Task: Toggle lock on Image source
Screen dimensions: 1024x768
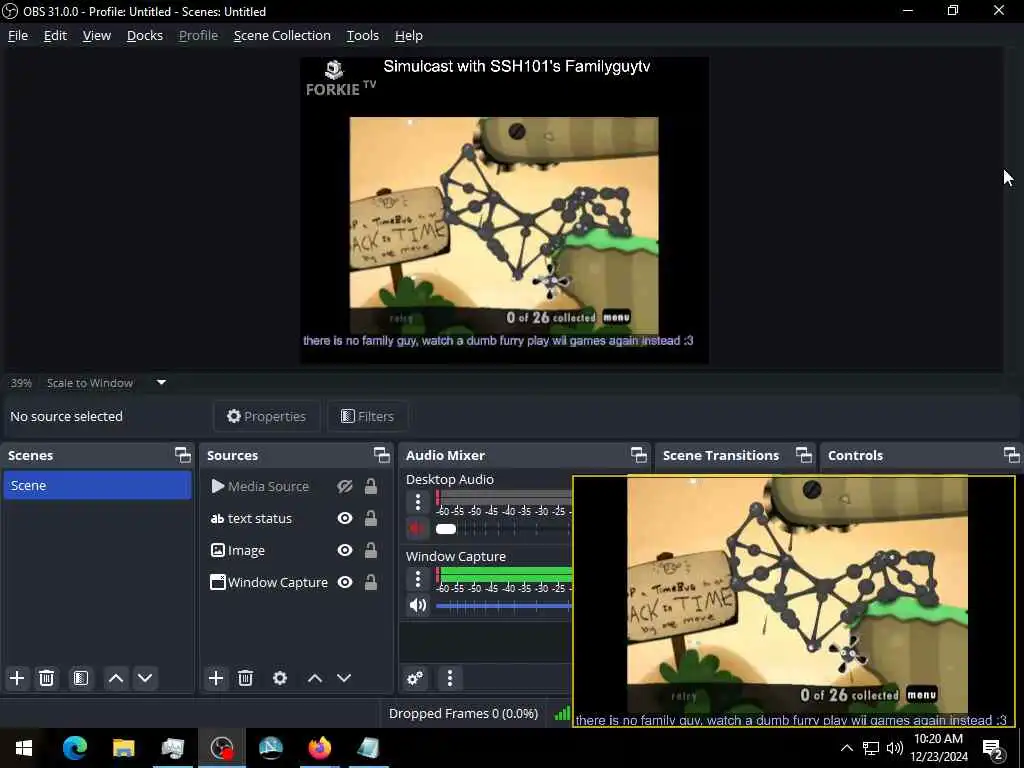Action: tap(371, 551)
